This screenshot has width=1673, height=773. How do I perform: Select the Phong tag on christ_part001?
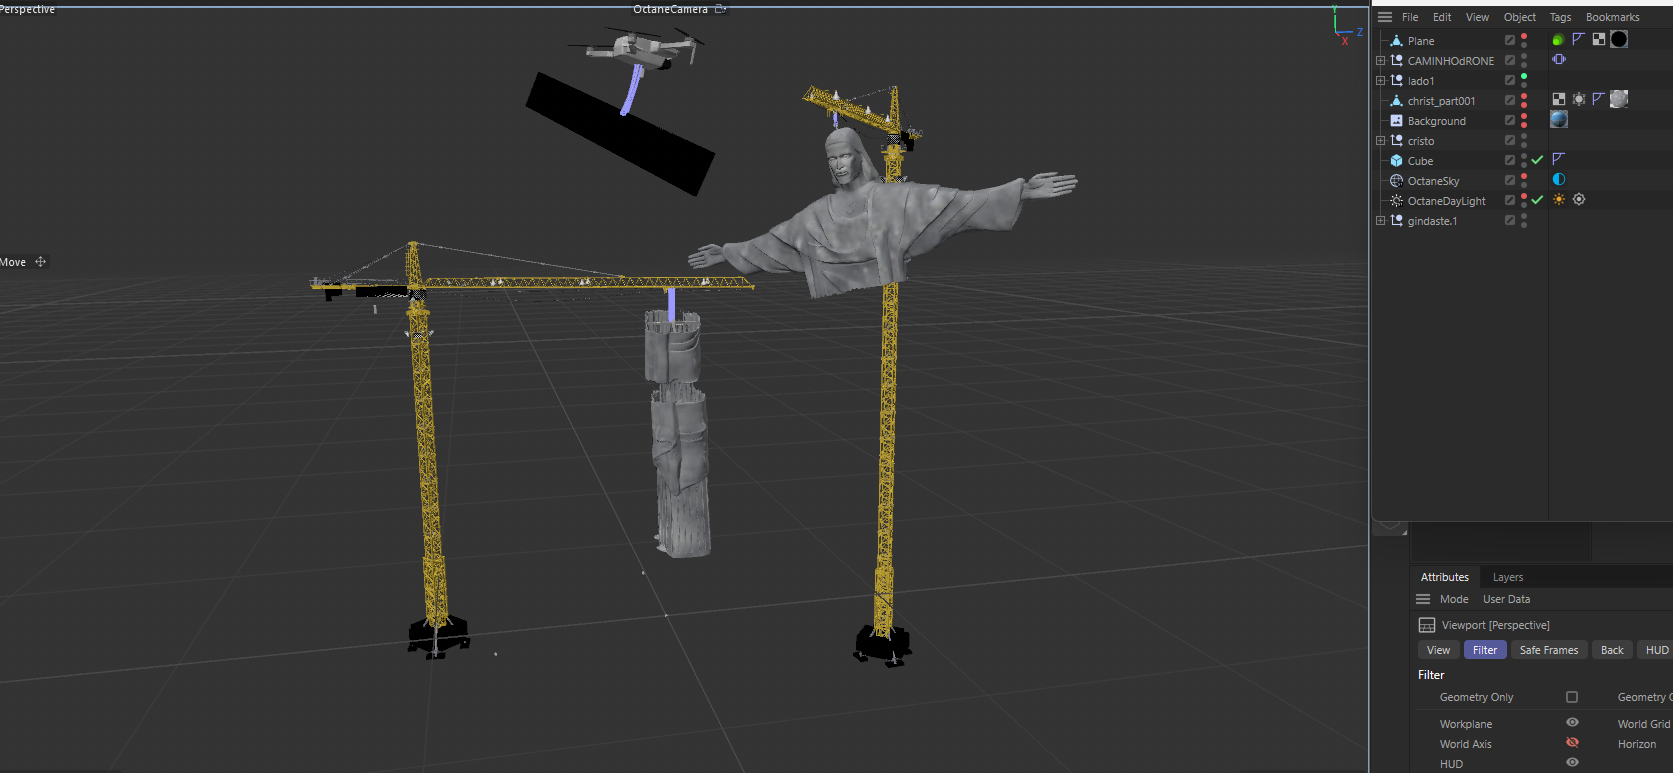click(x=1598, y=99)
